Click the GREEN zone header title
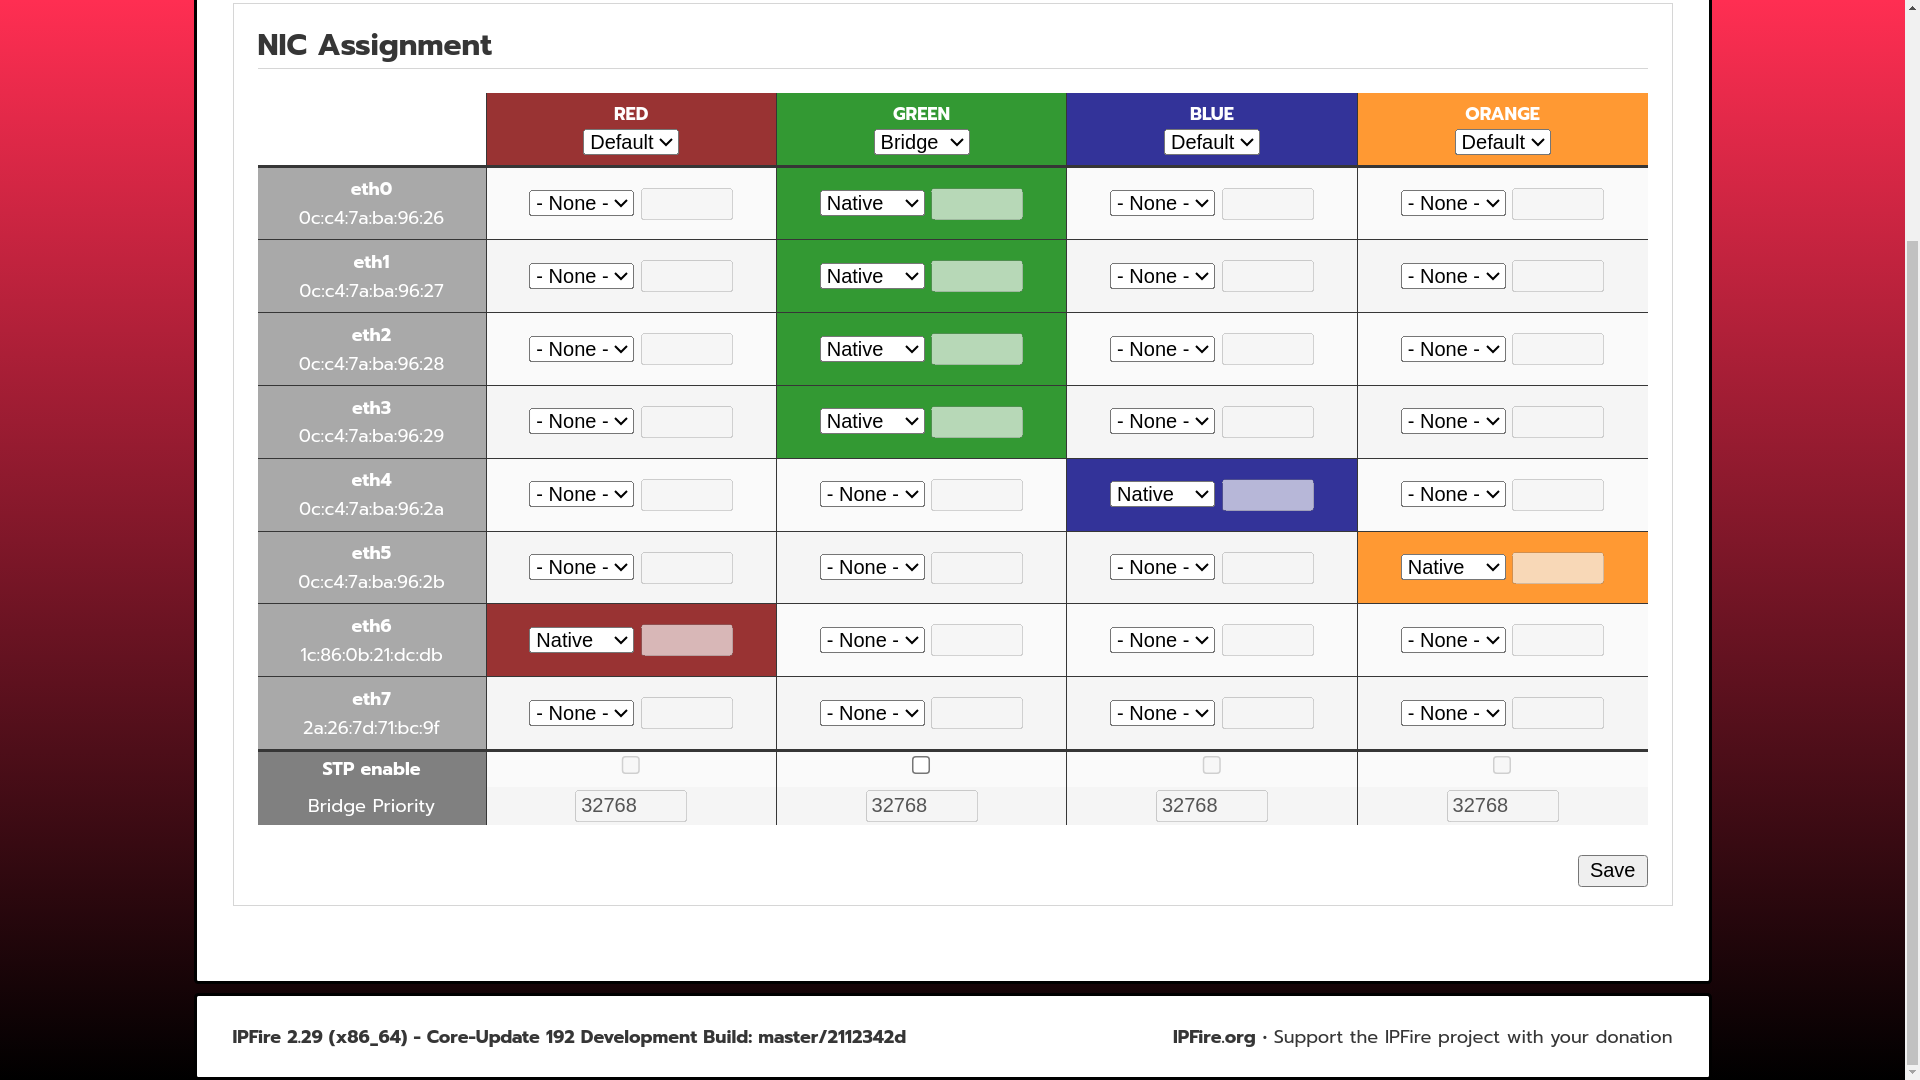Screen dimensions: 1920x1080 921,114
